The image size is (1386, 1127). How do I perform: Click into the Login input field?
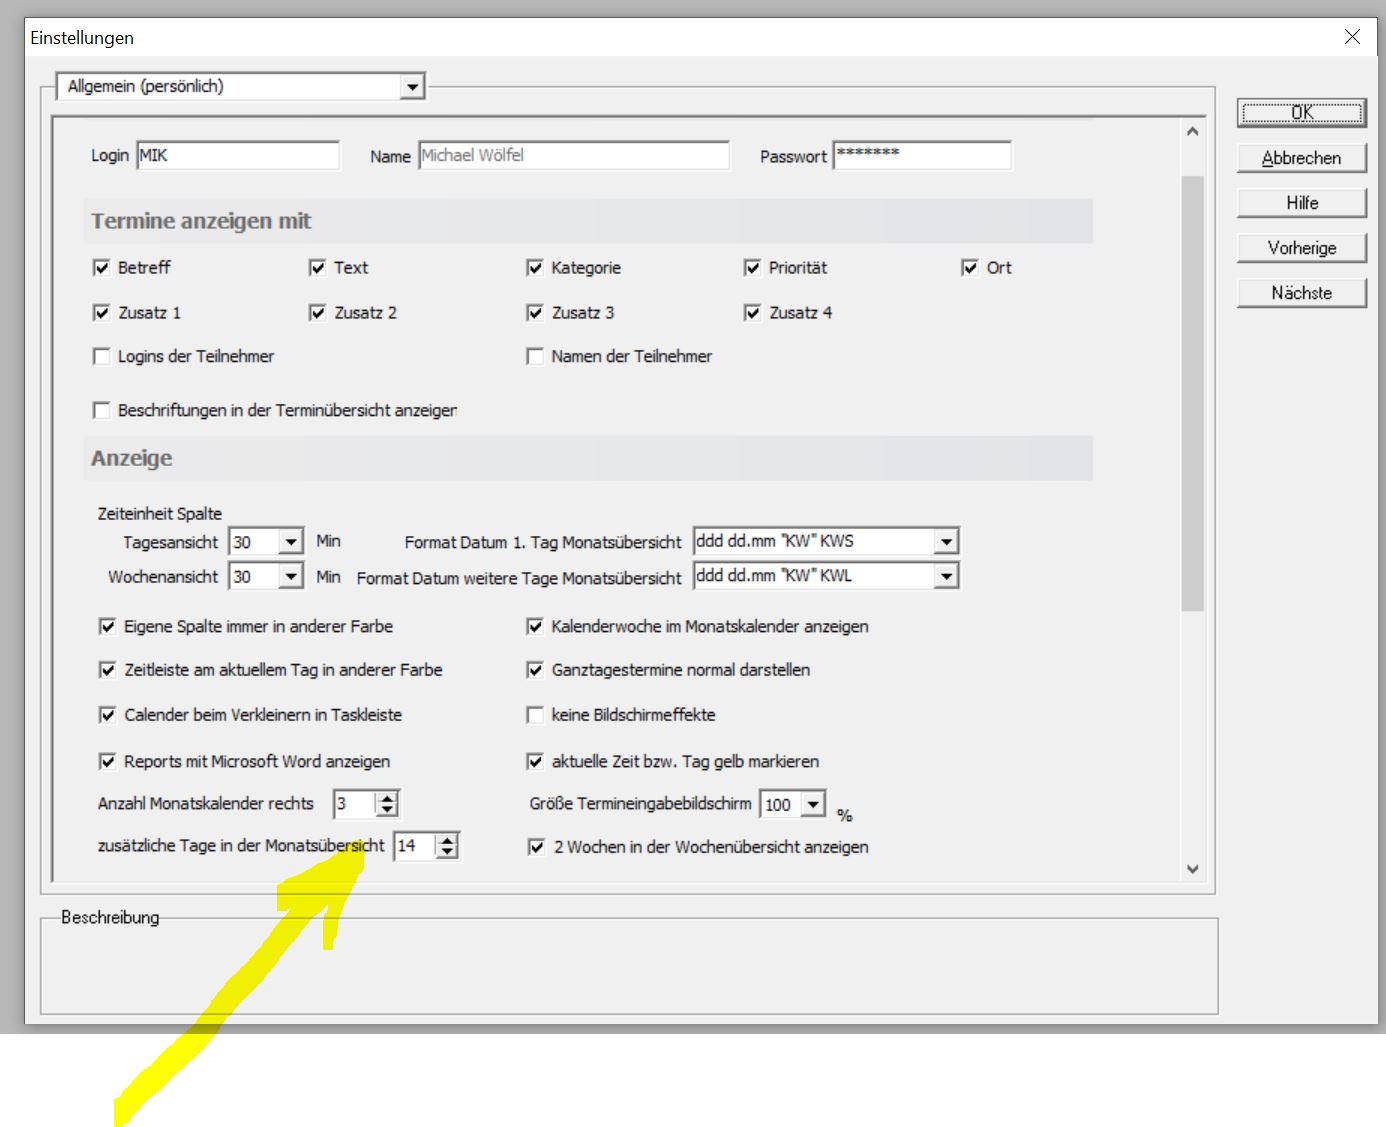pyautogui.click(x=238, y=156)
